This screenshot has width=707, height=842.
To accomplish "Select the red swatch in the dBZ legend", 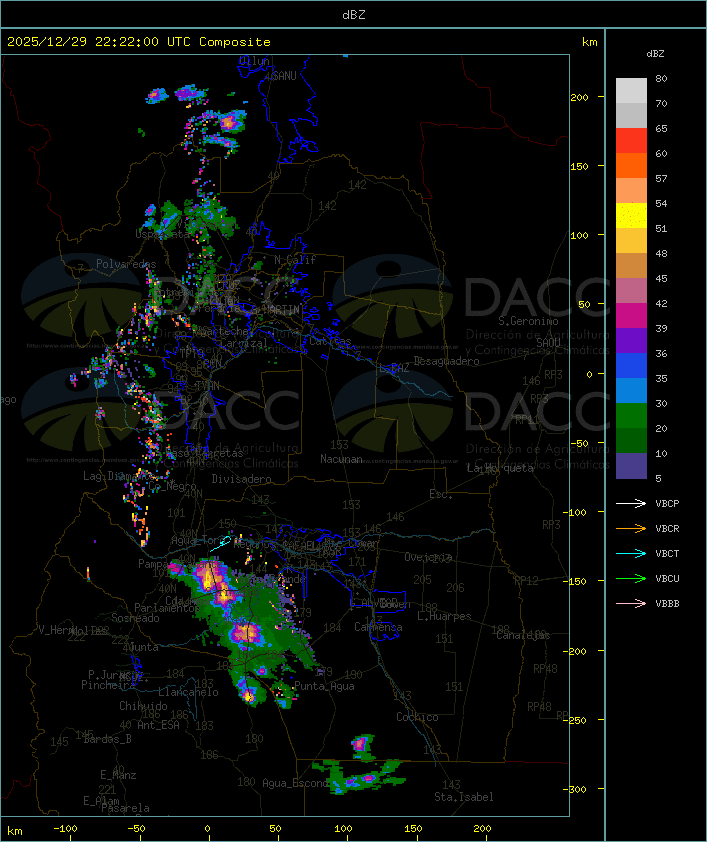I will [x=631, y=141].
